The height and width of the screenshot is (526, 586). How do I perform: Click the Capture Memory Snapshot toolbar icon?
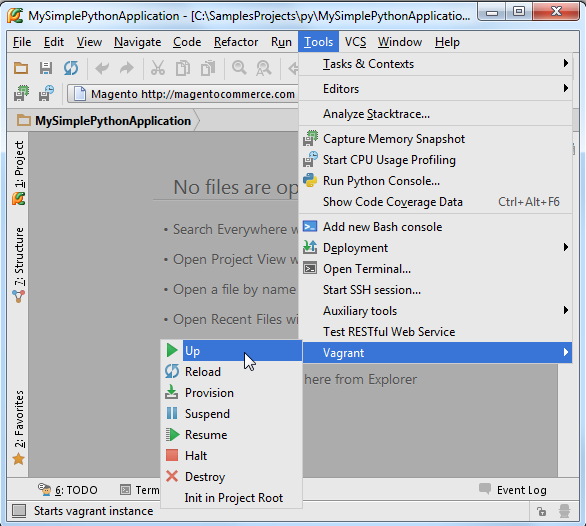pyautogui.click(x=21, y=93)
